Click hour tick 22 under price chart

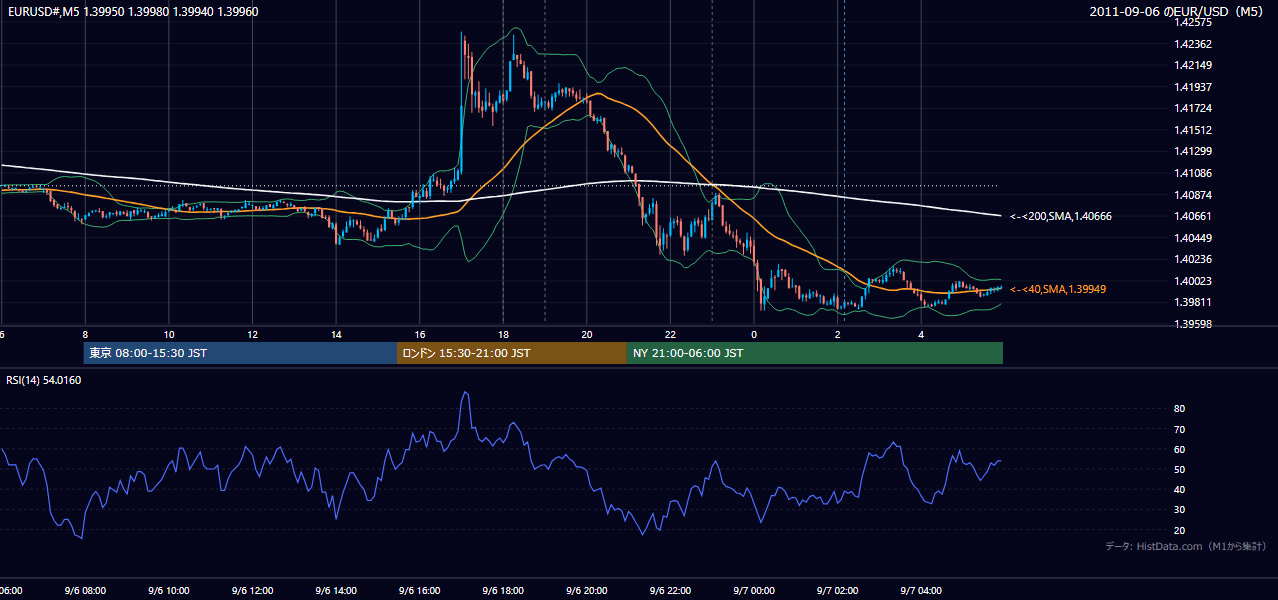point(670,334)
